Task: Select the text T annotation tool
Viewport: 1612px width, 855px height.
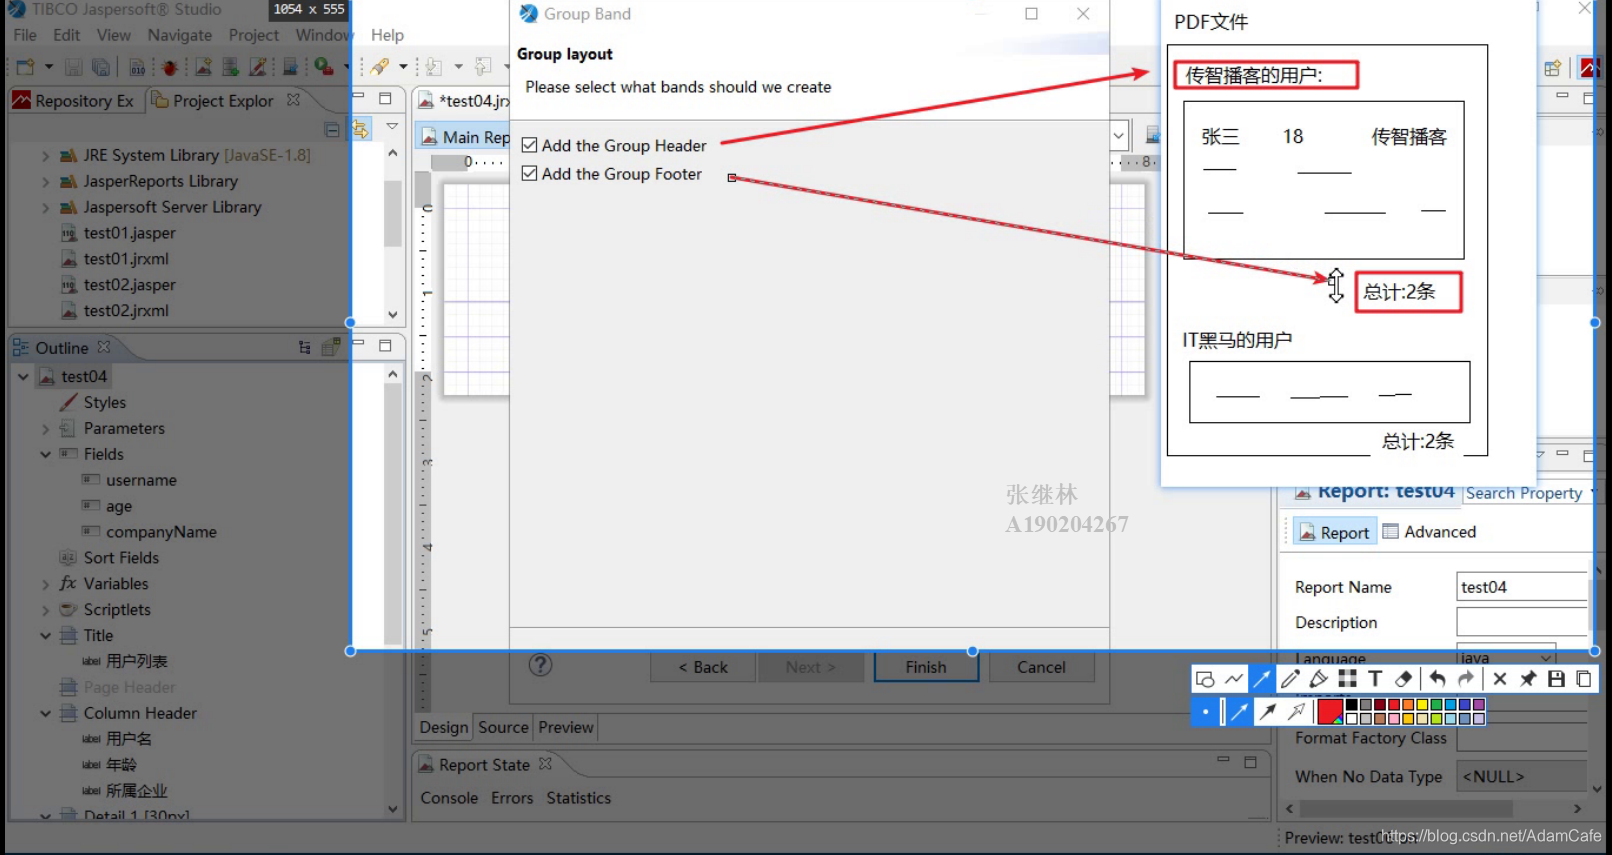Action: pyautogui.click(x=1375, y=679)
